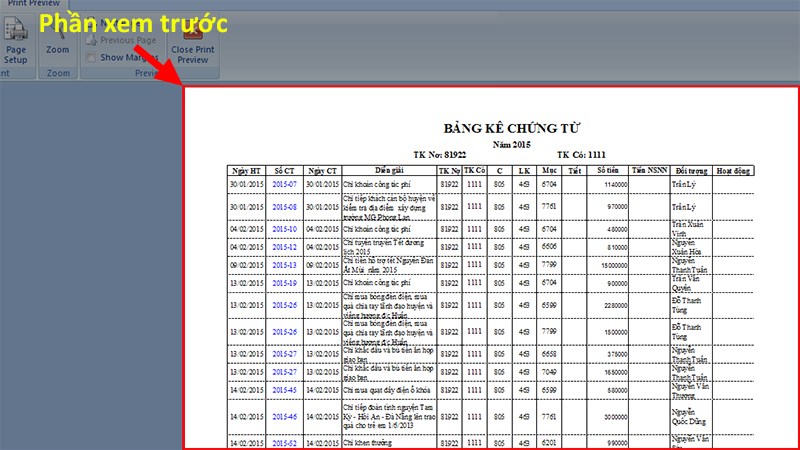Click the 'Diễn giải' column header

389,170
